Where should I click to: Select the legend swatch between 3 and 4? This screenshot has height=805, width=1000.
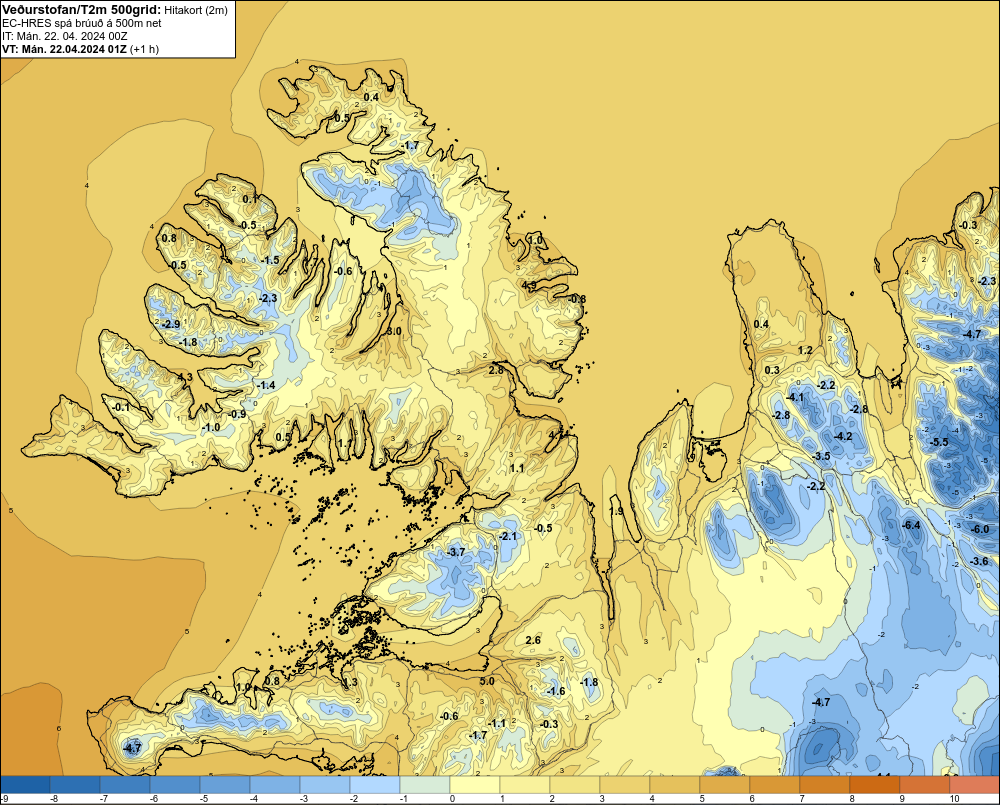(625, 785)
